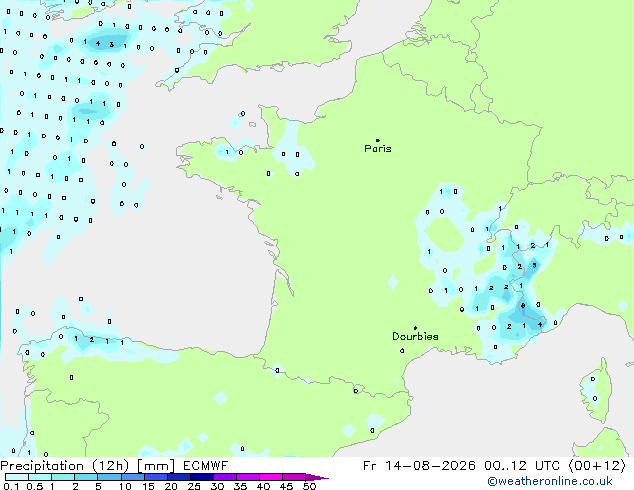Click the '(00+12)' forecast offset text
The image size is (634, 490).
click(x=597, y=466)
